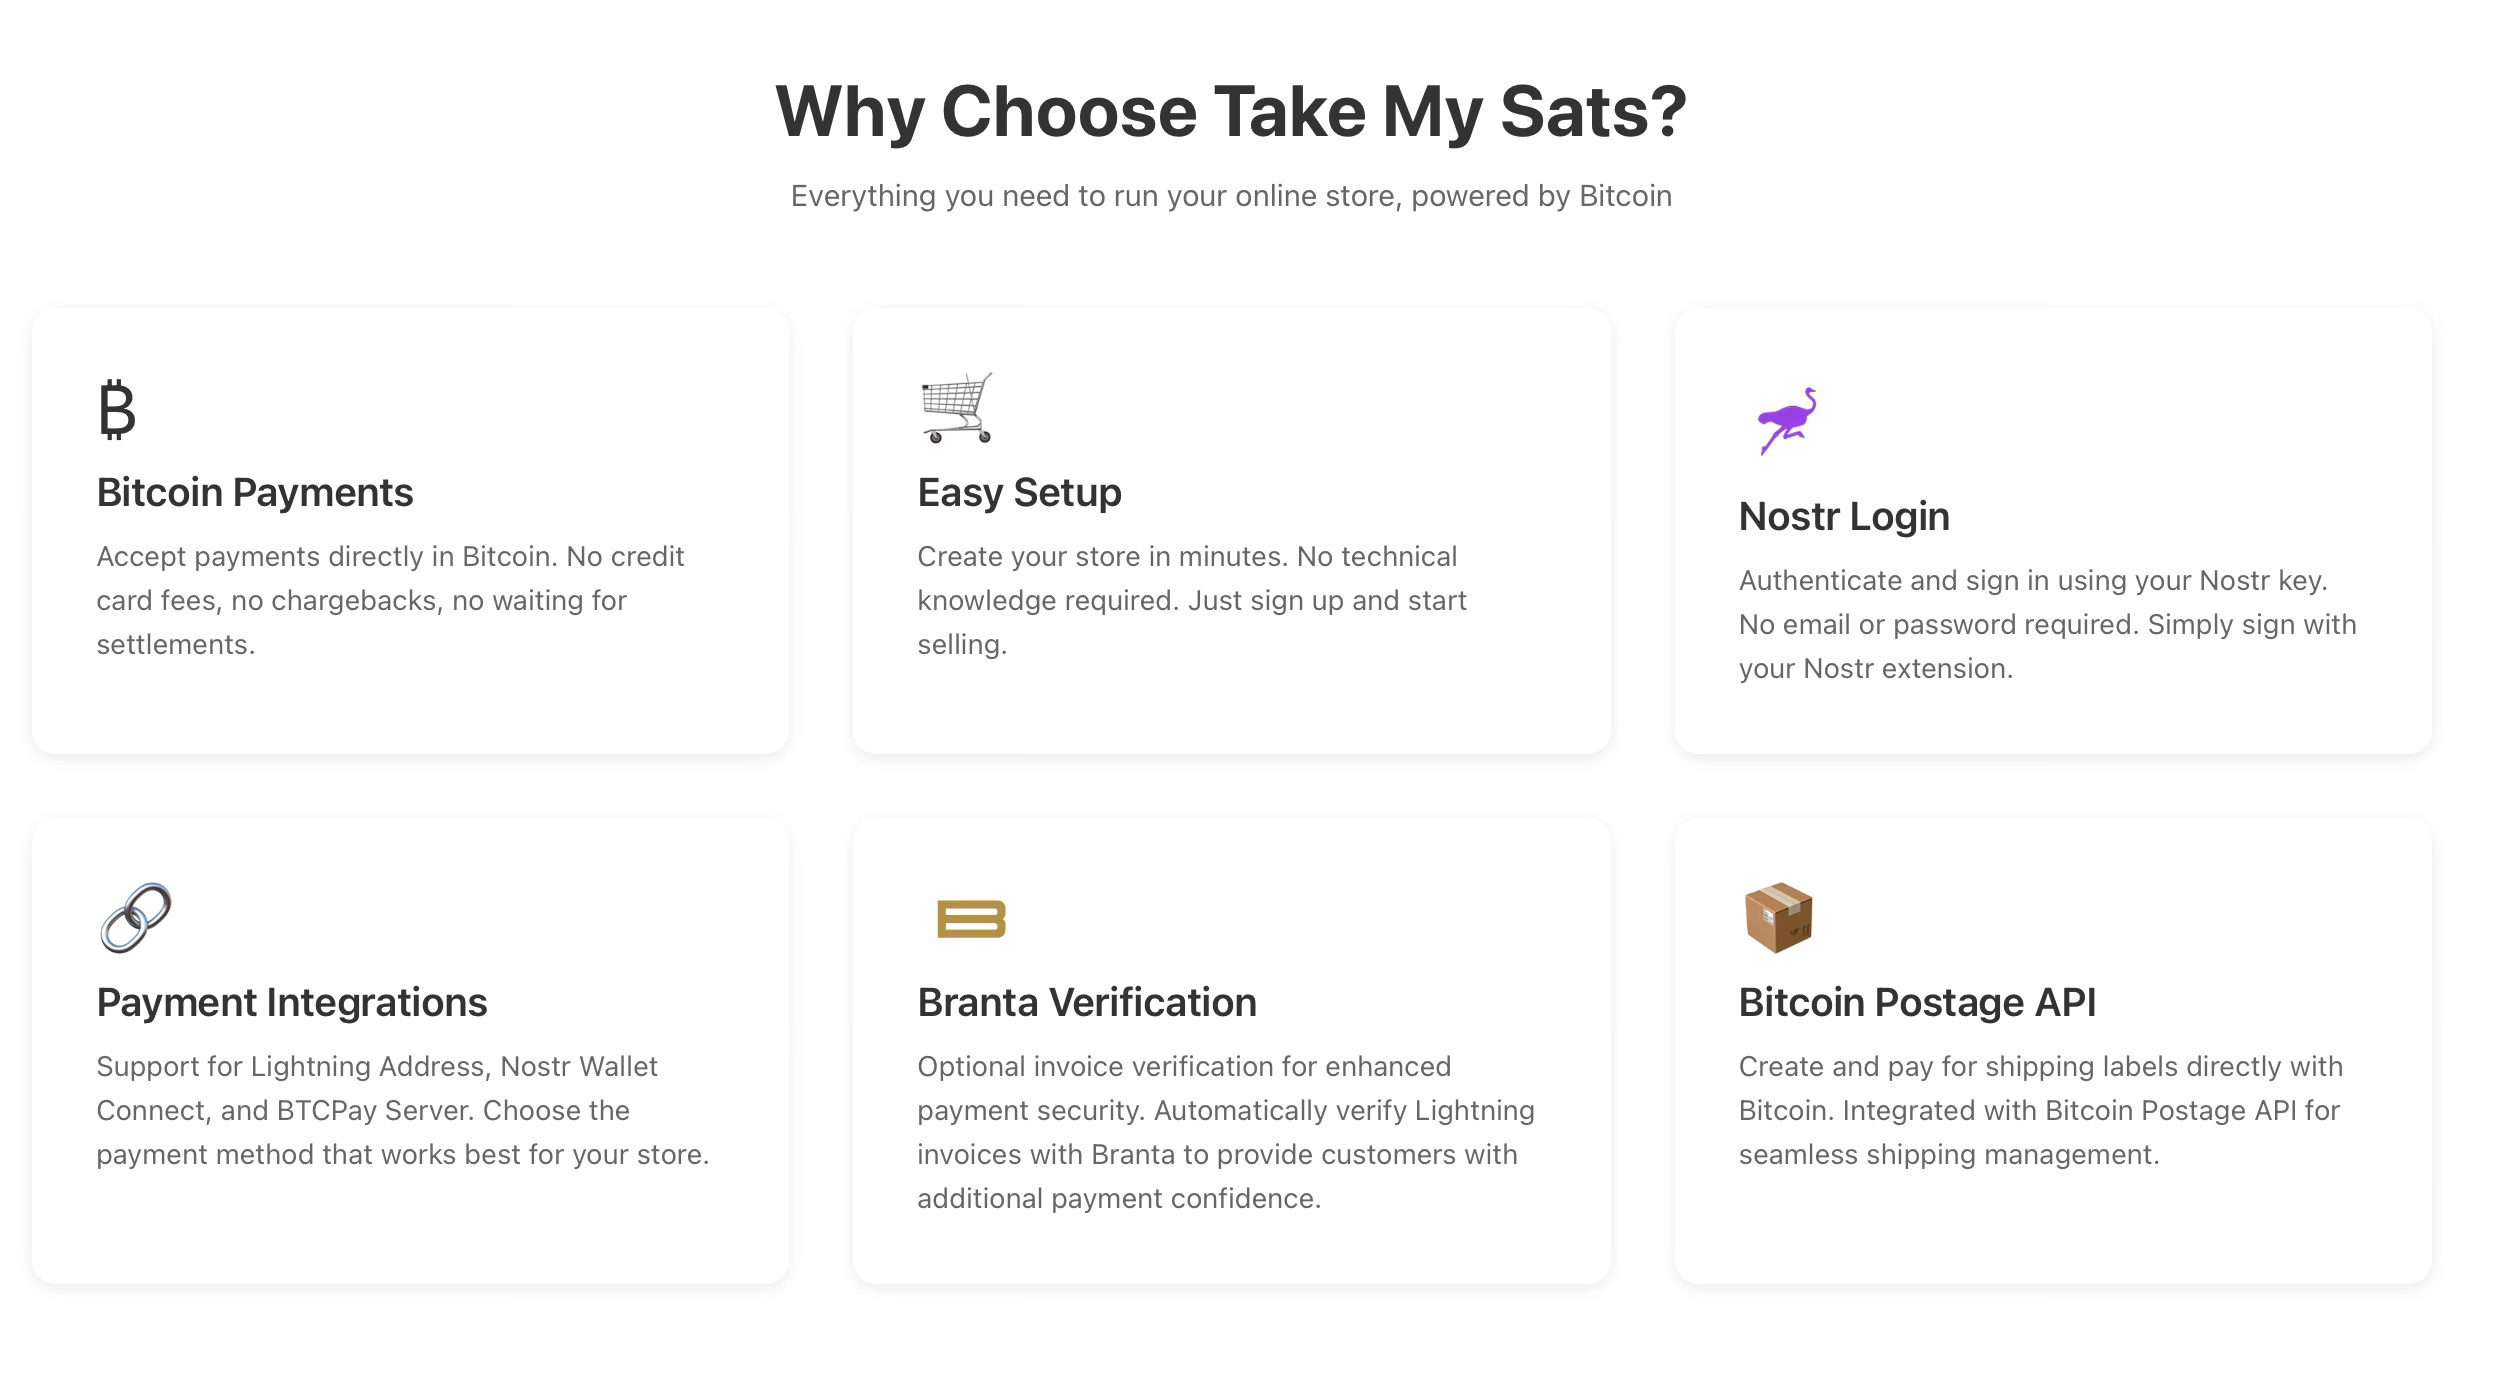Select the Branta Verification heading
The height and width of the screenshot is (1386, 2508).
[x=1087, y=1003]
